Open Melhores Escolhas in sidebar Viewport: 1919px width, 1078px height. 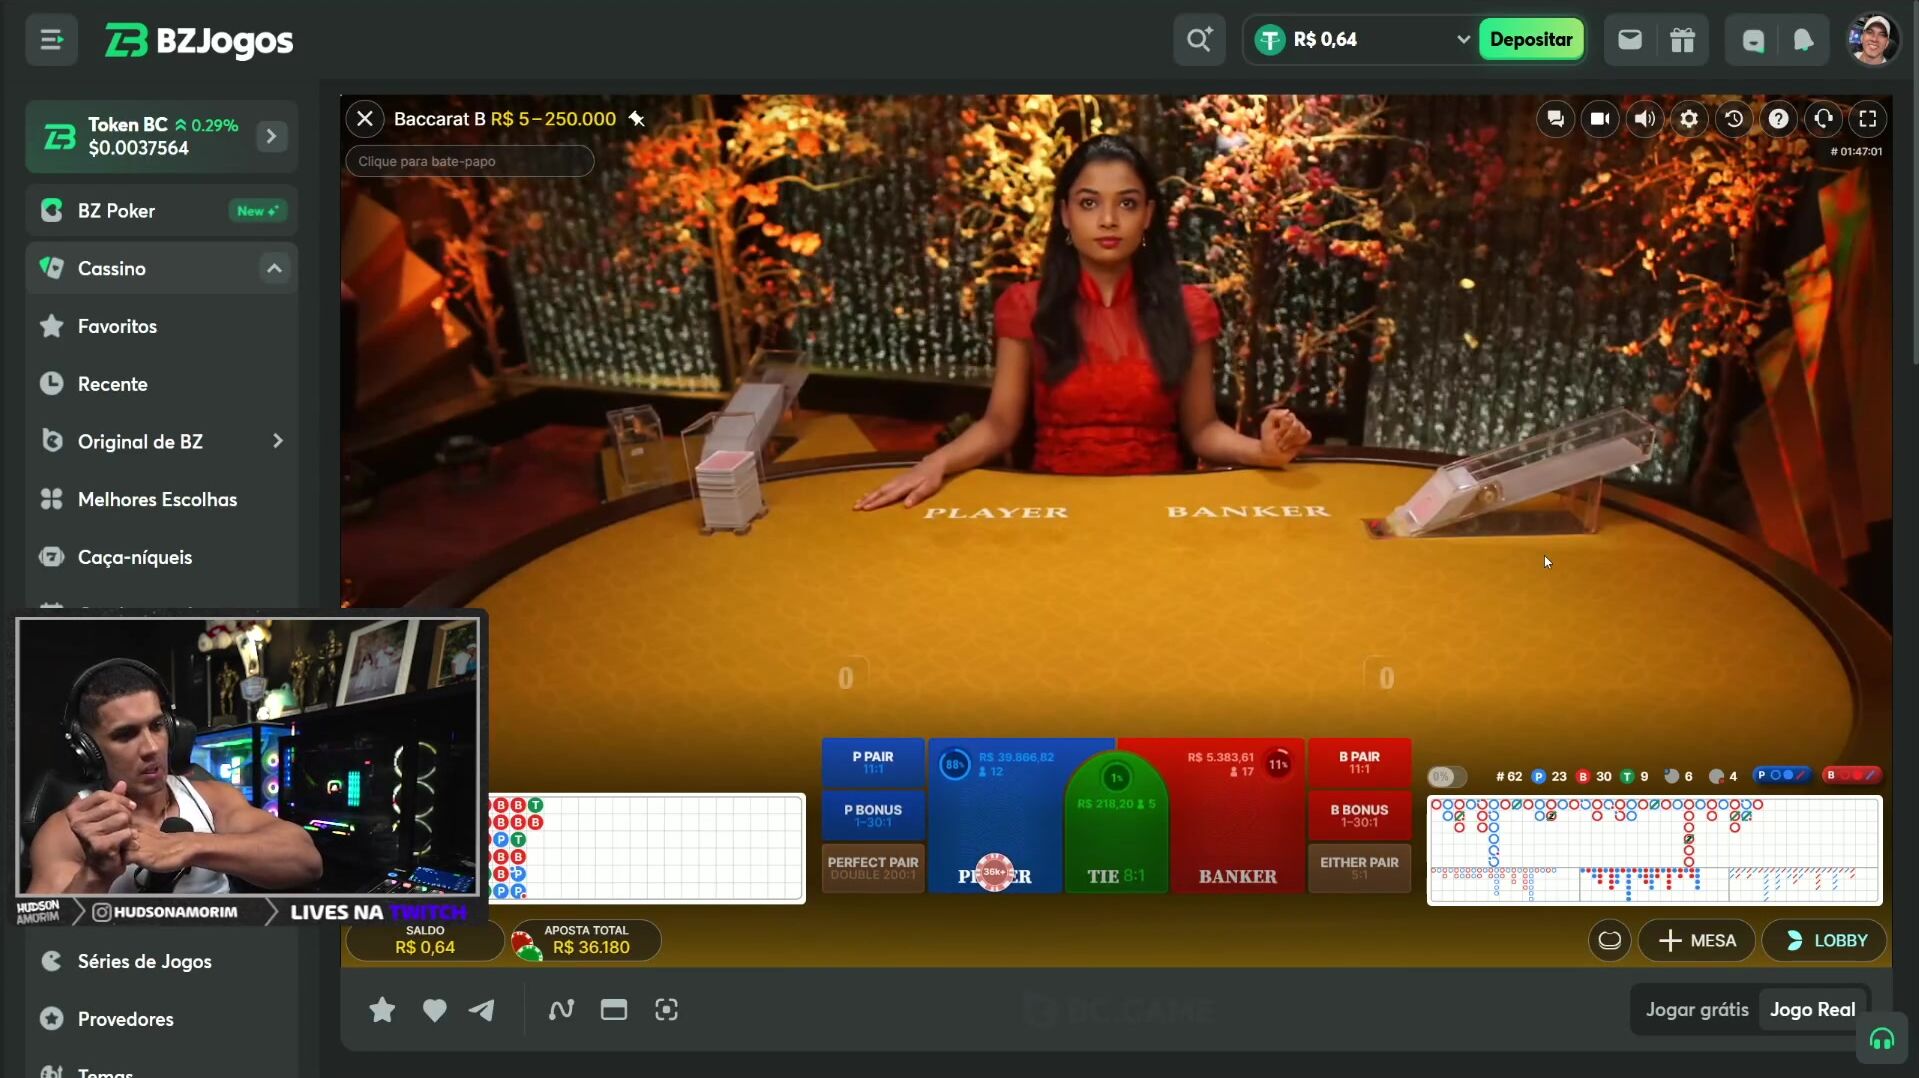(x=162, y=499)
